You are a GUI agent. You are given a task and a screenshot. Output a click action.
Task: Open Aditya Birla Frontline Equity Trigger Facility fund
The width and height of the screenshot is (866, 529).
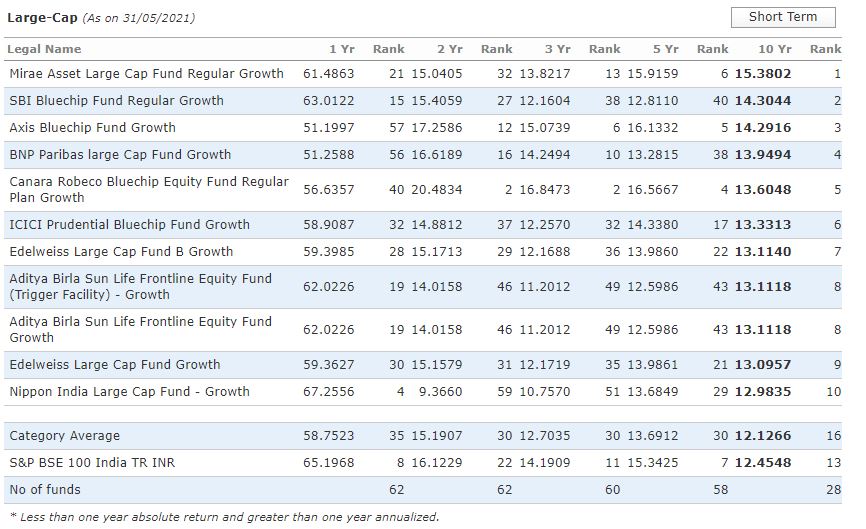pos(140,286)
